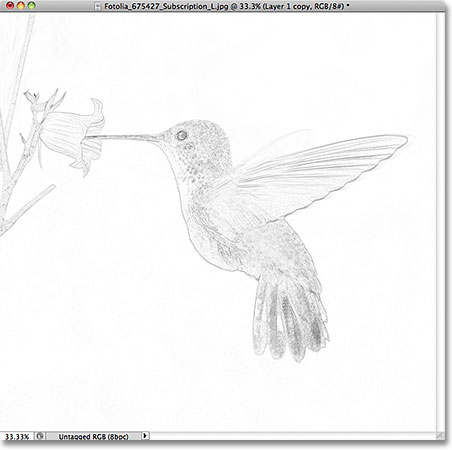Viewport: 452px width, 450px height.
Task: Click the horizontal scrollbar track at the bottom
Action: (293, 436)
